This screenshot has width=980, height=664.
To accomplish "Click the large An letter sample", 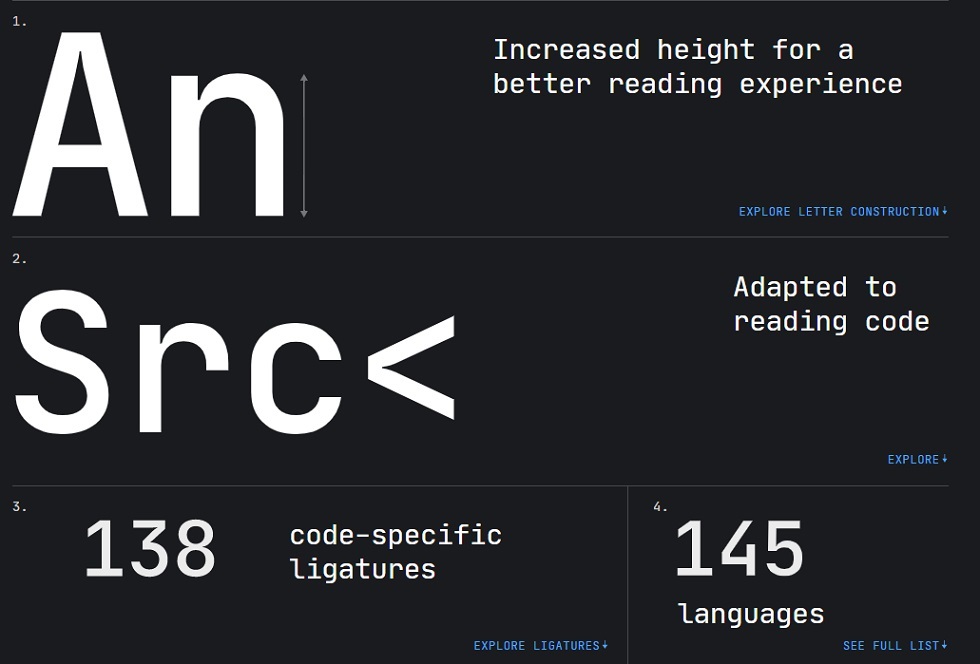I will (x=149, y=124).
